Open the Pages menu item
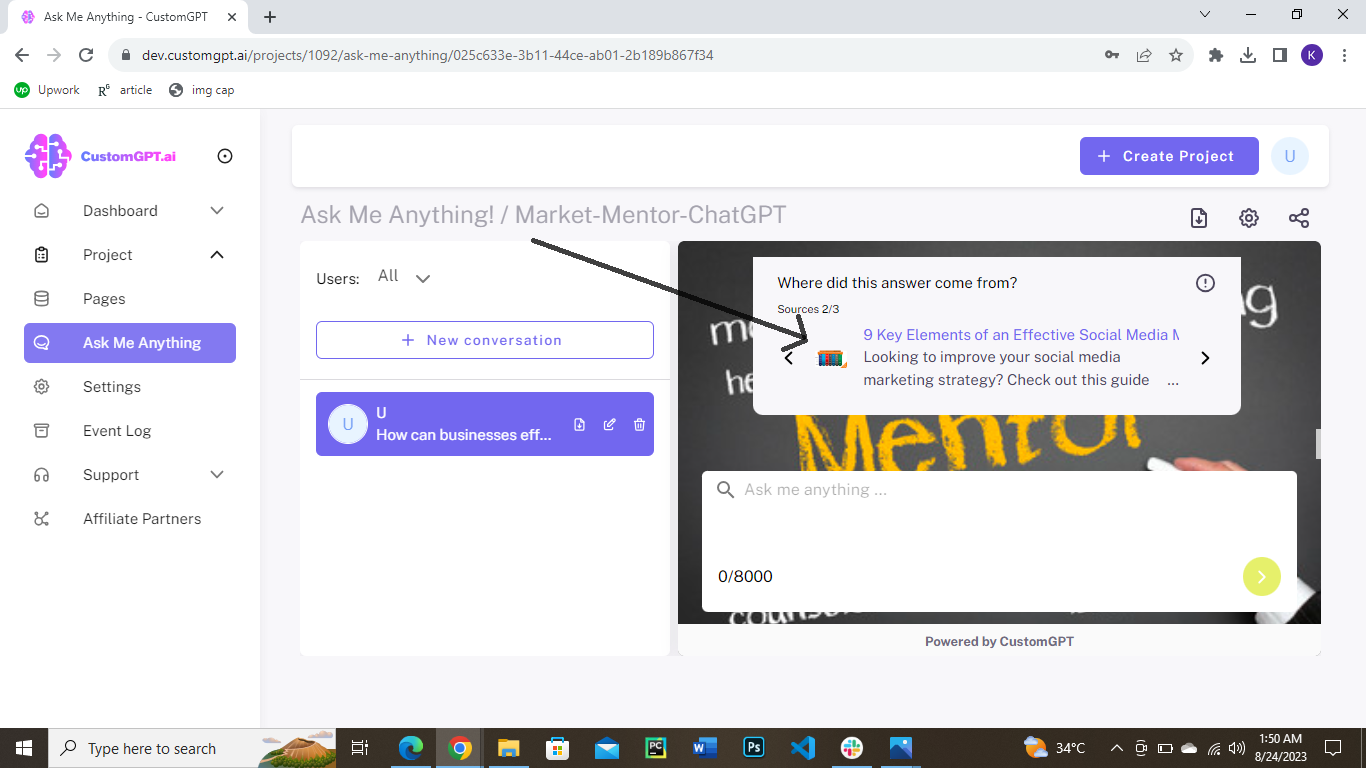The width and height of the screenshot is (1366, 768). [x=104, y=299]
